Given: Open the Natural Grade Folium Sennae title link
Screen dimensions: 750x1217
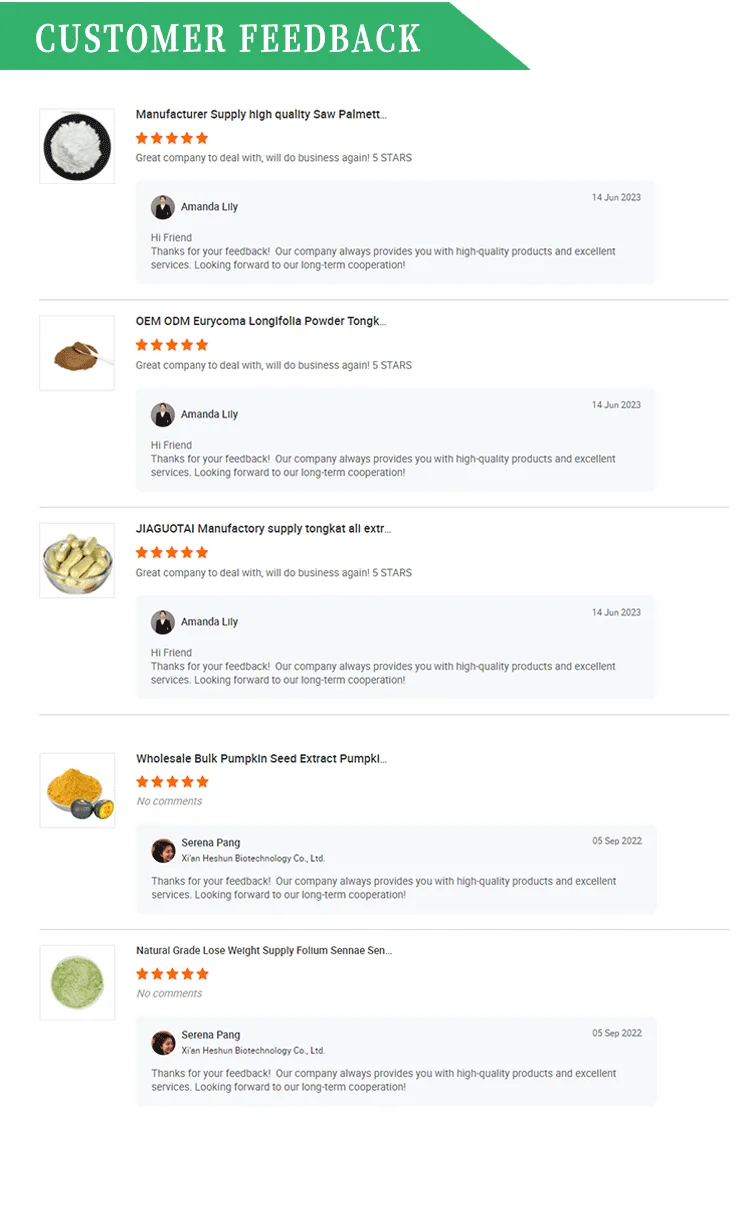Looking at the screenshot, I should (x=264, y=951).
